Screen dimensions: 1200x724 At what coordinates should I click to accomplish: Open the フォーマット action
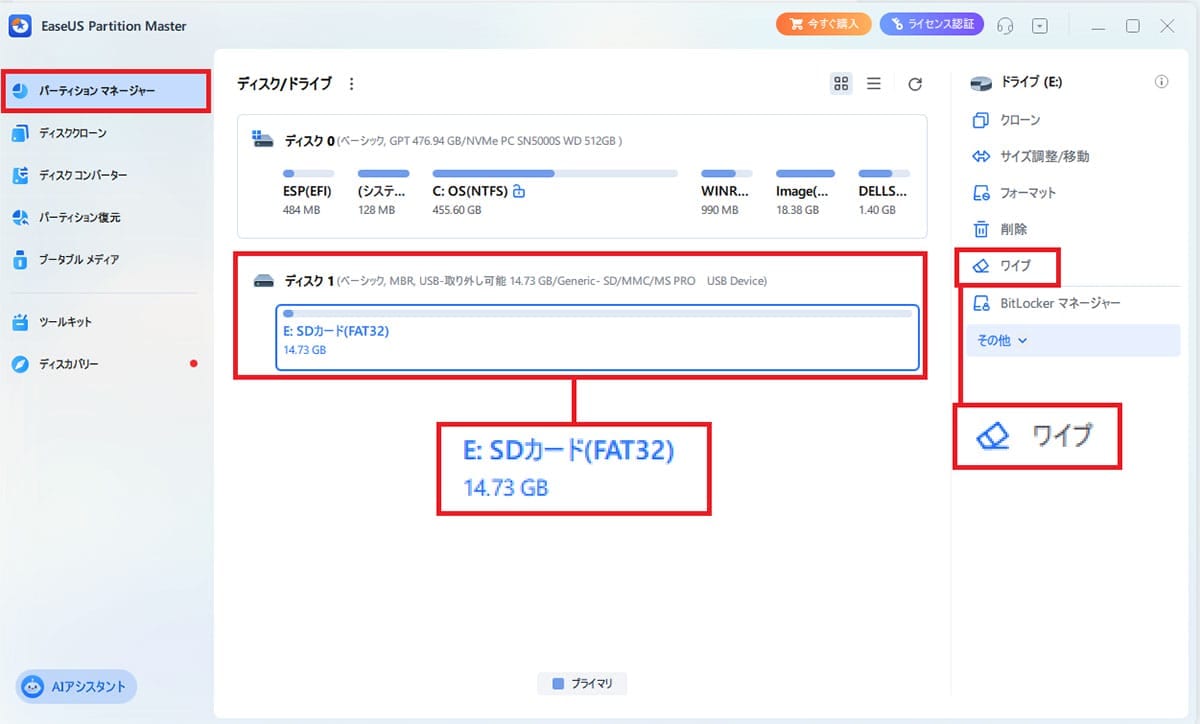click(x=1010, y=192)
